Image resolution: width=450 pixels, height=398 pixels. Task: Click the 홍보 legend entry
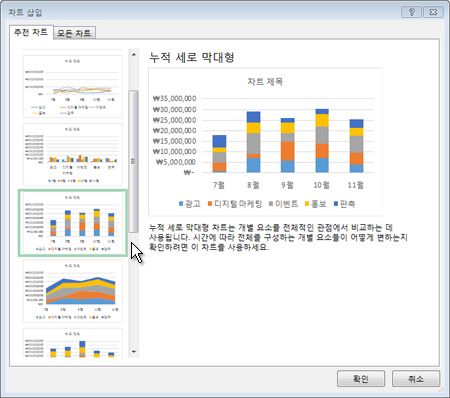click(x=315, y=204)
